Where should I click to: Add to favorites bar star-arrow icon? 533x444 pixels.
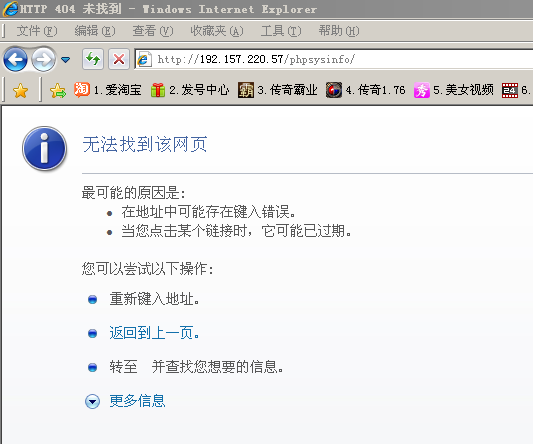coord(58,90)
